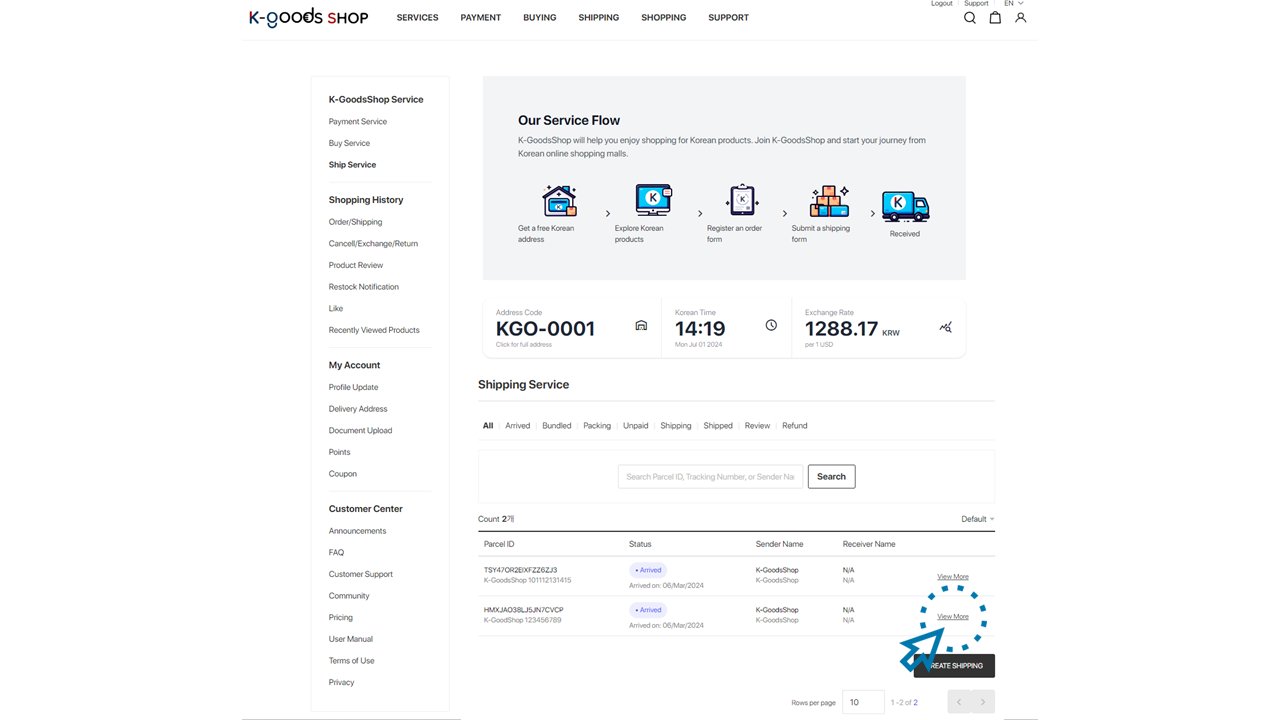Click the delivery truck Received icon
Viewport: 1280px width, 720px height.
click(905, 206)
